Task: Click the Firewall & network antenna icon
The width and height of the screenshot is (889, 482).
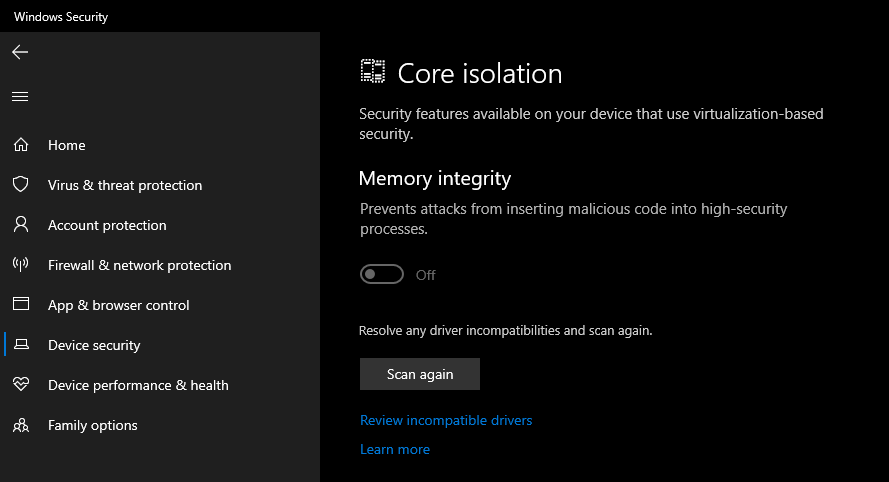Action: 20,265
